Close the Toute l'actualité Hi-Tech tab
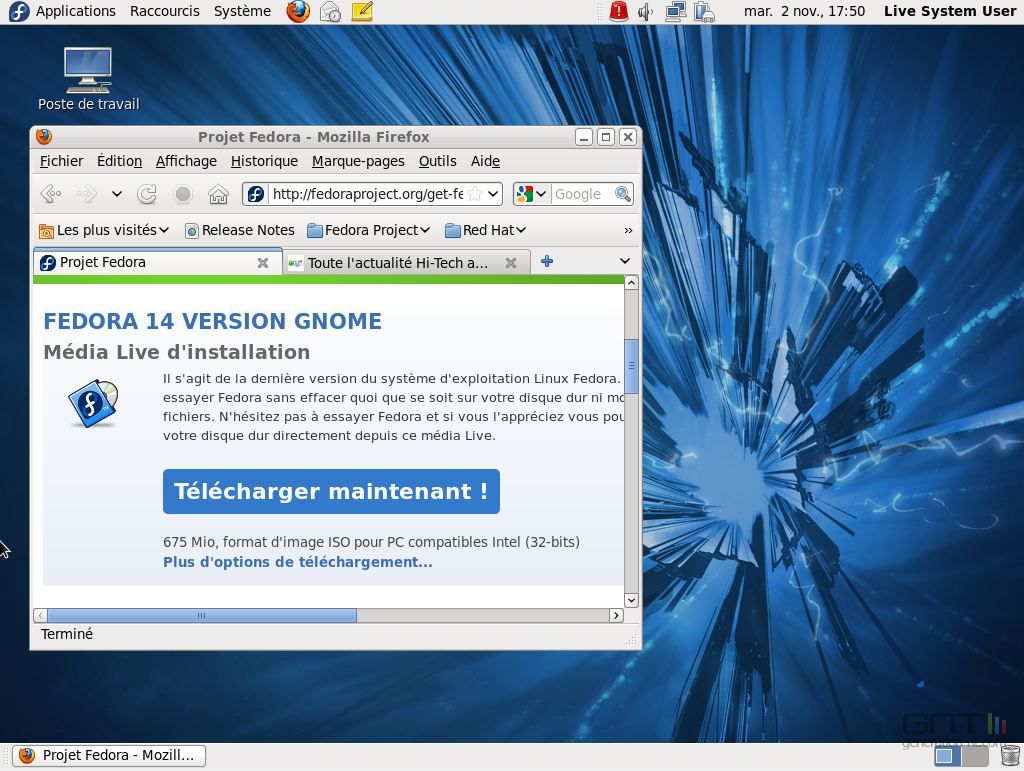The image size is (1024, 771). (511, 263)
